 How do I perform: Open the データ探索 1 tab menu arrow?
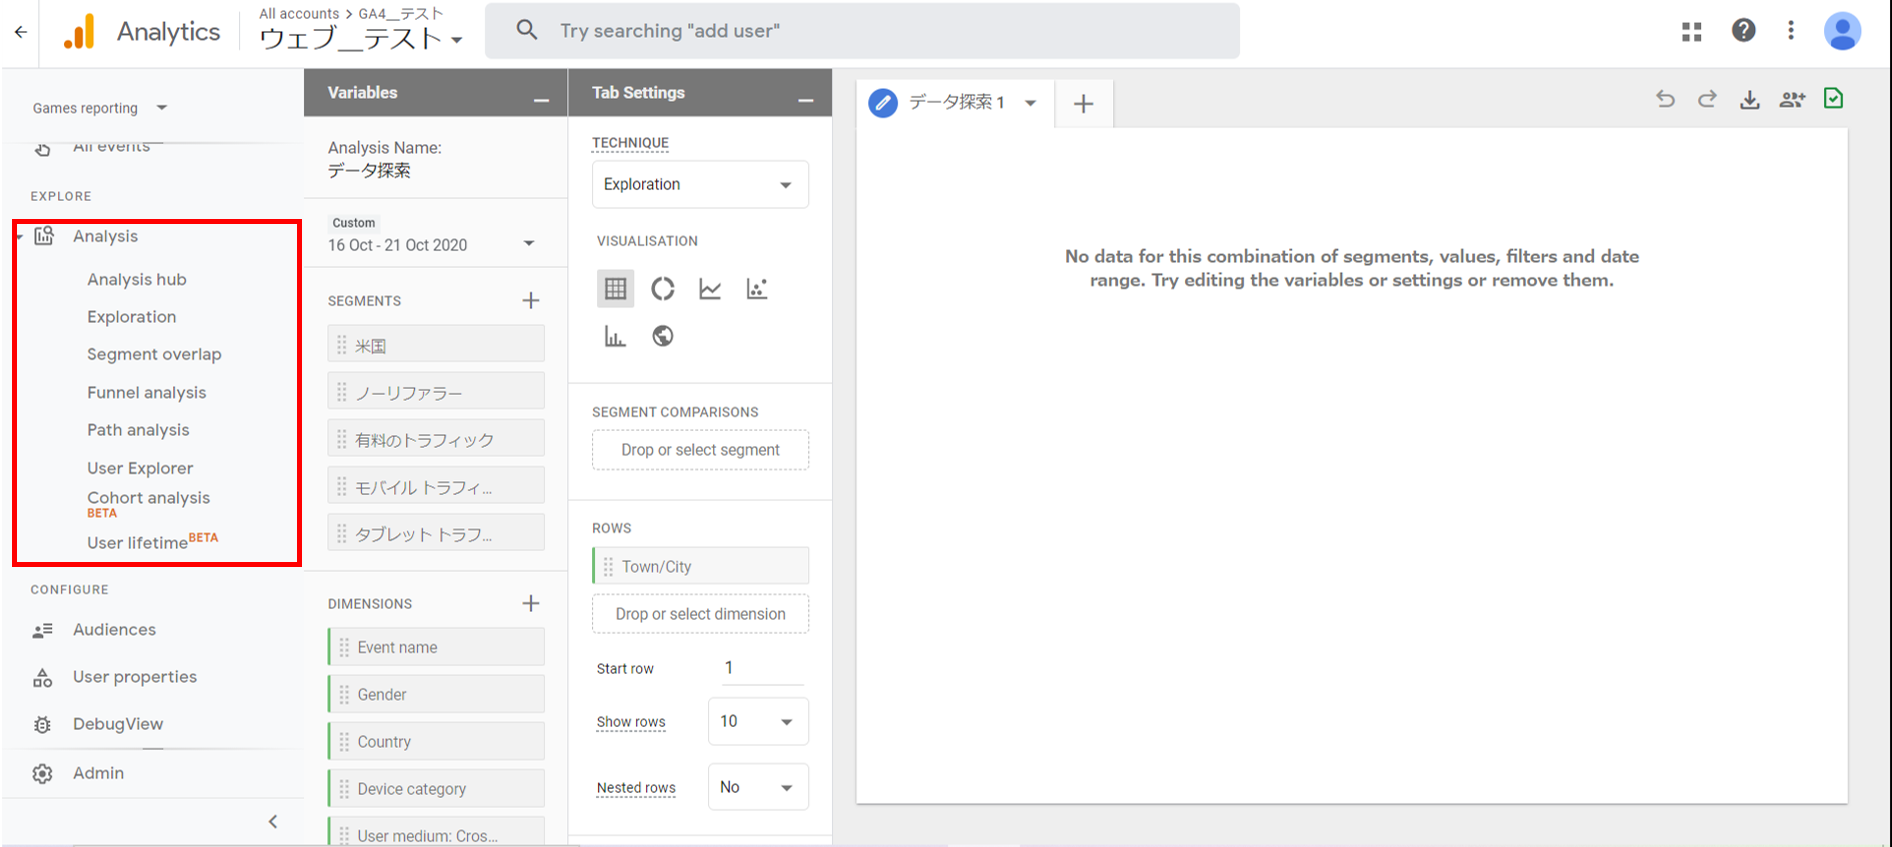pos(1030,103)
